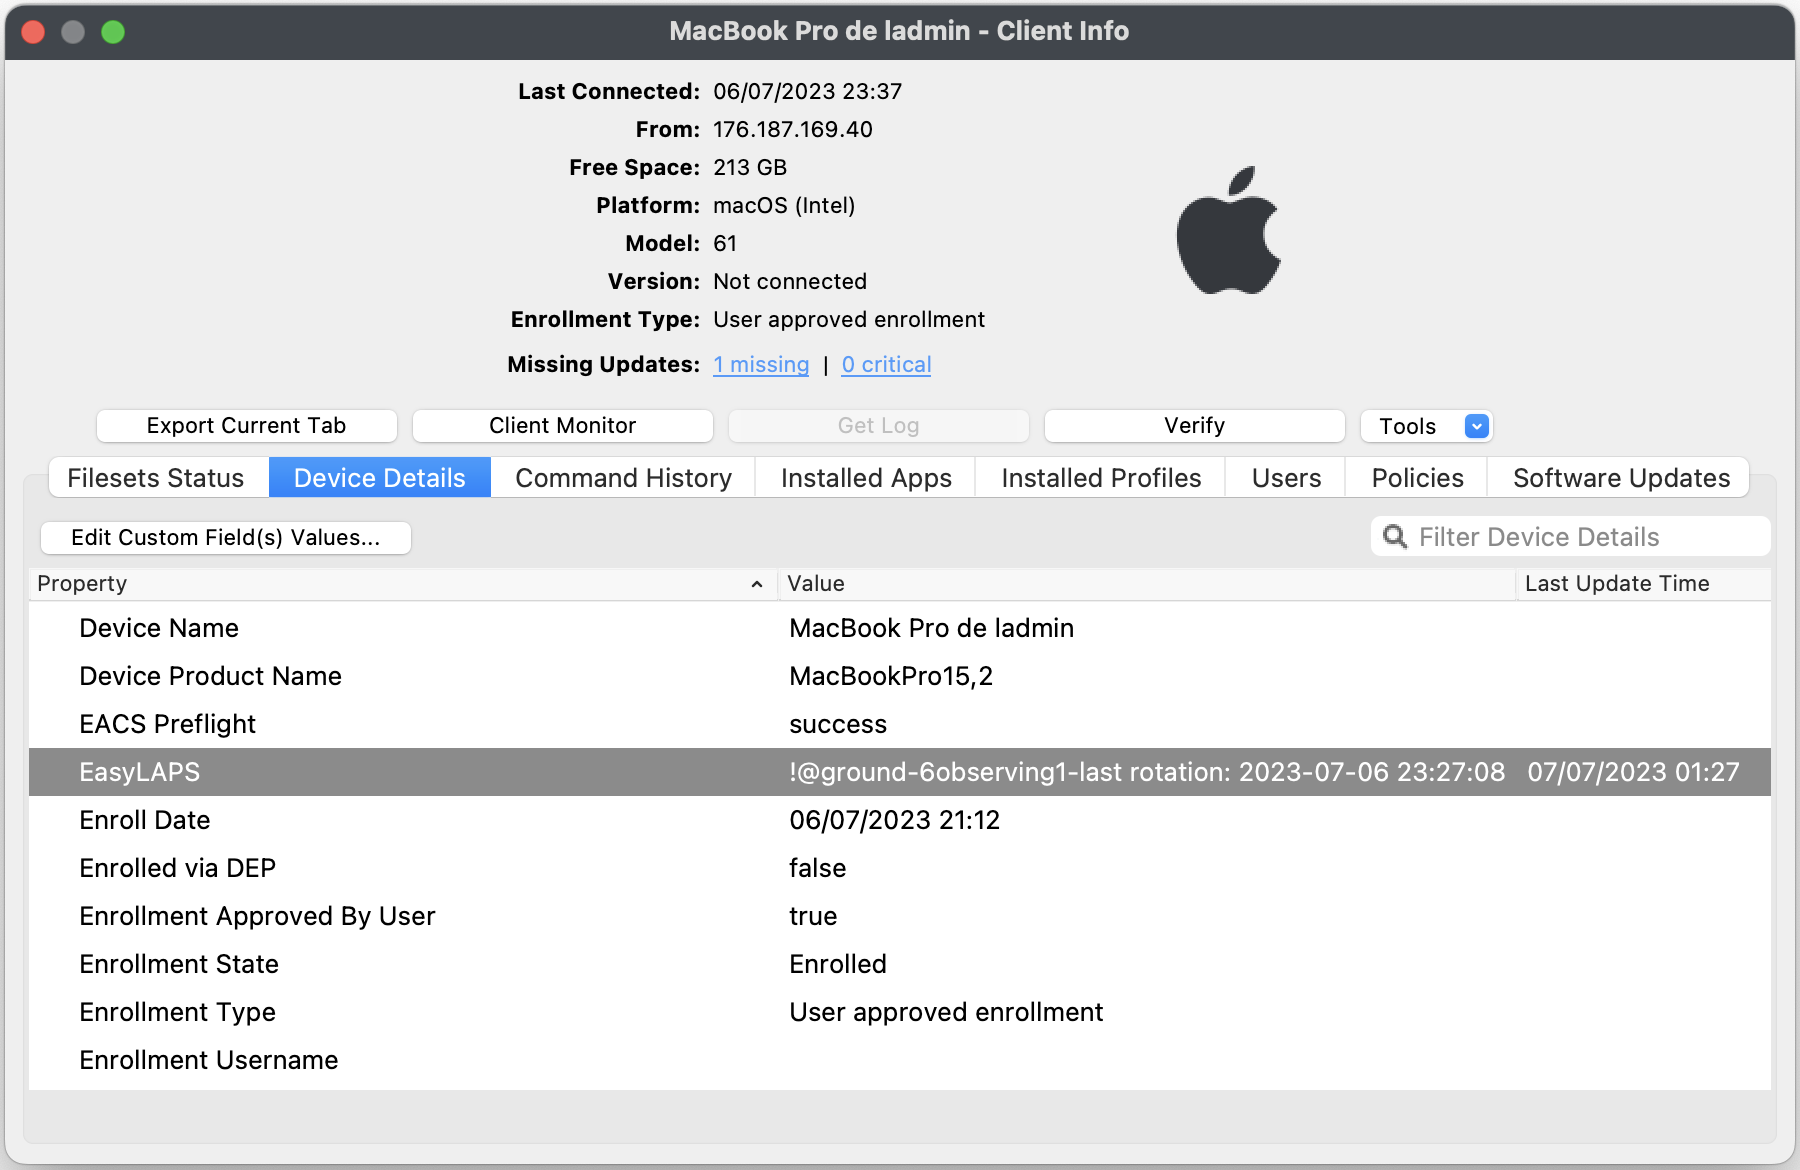This screenshot has width=1800, height=1170.
Task: Select Enrollment Approved By User row
Action: (x=900, y=916)
